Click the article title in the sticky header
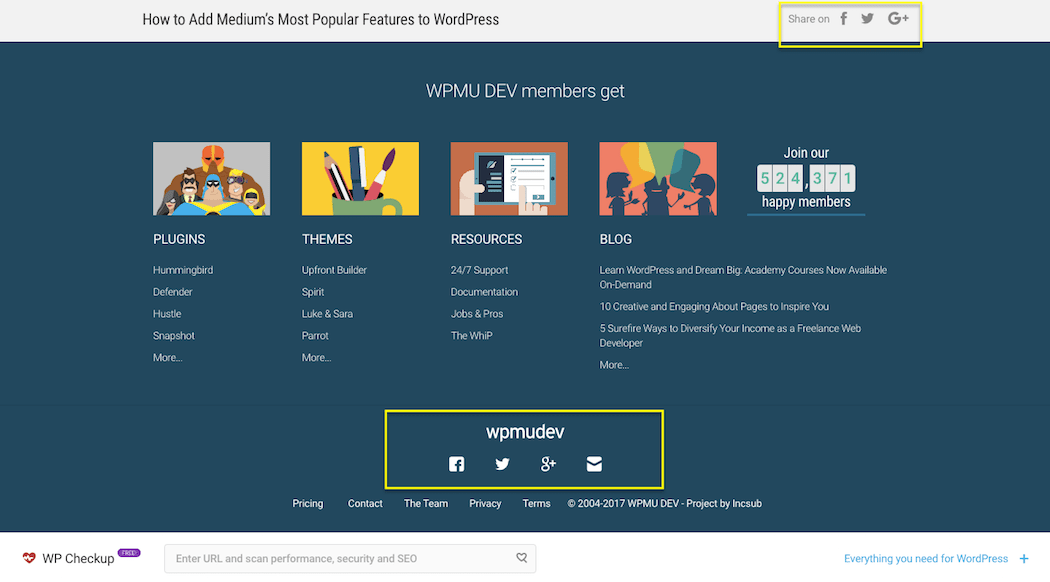Viewport: 1050px width, 582px height. click(x=321, y=19)
